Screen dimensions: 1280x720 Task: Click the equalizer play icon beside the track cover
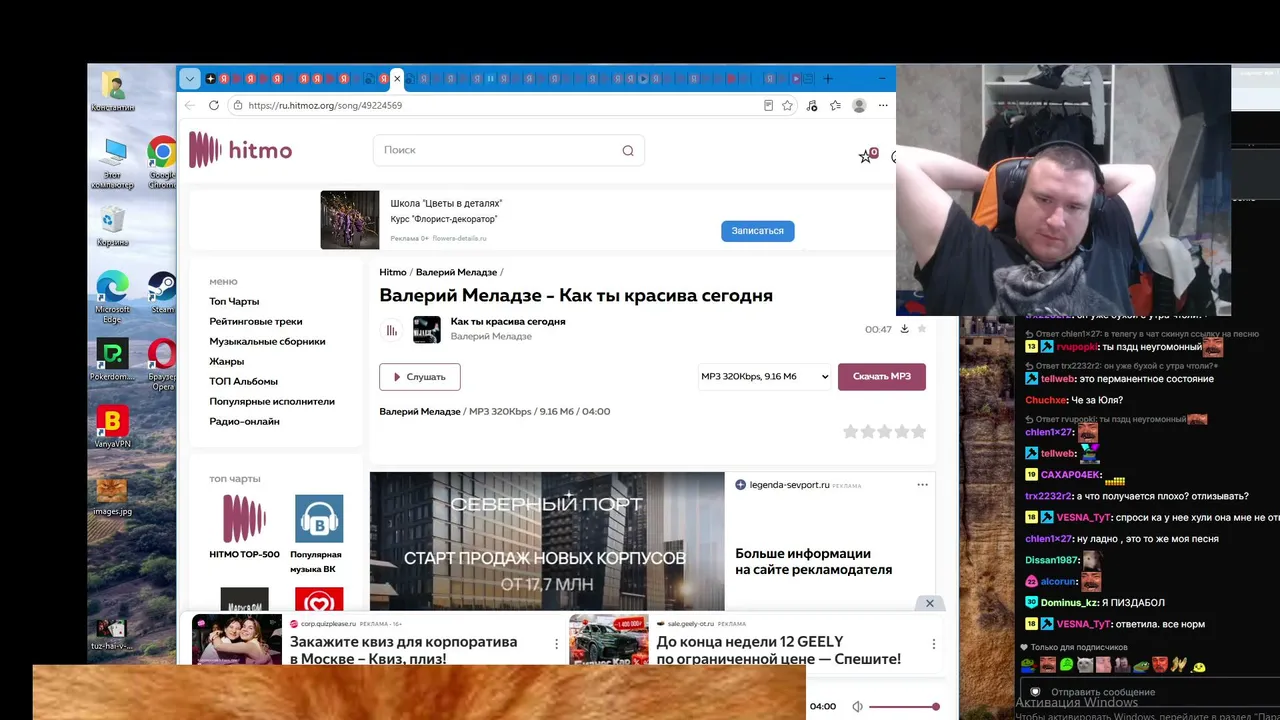click(392, 329)
